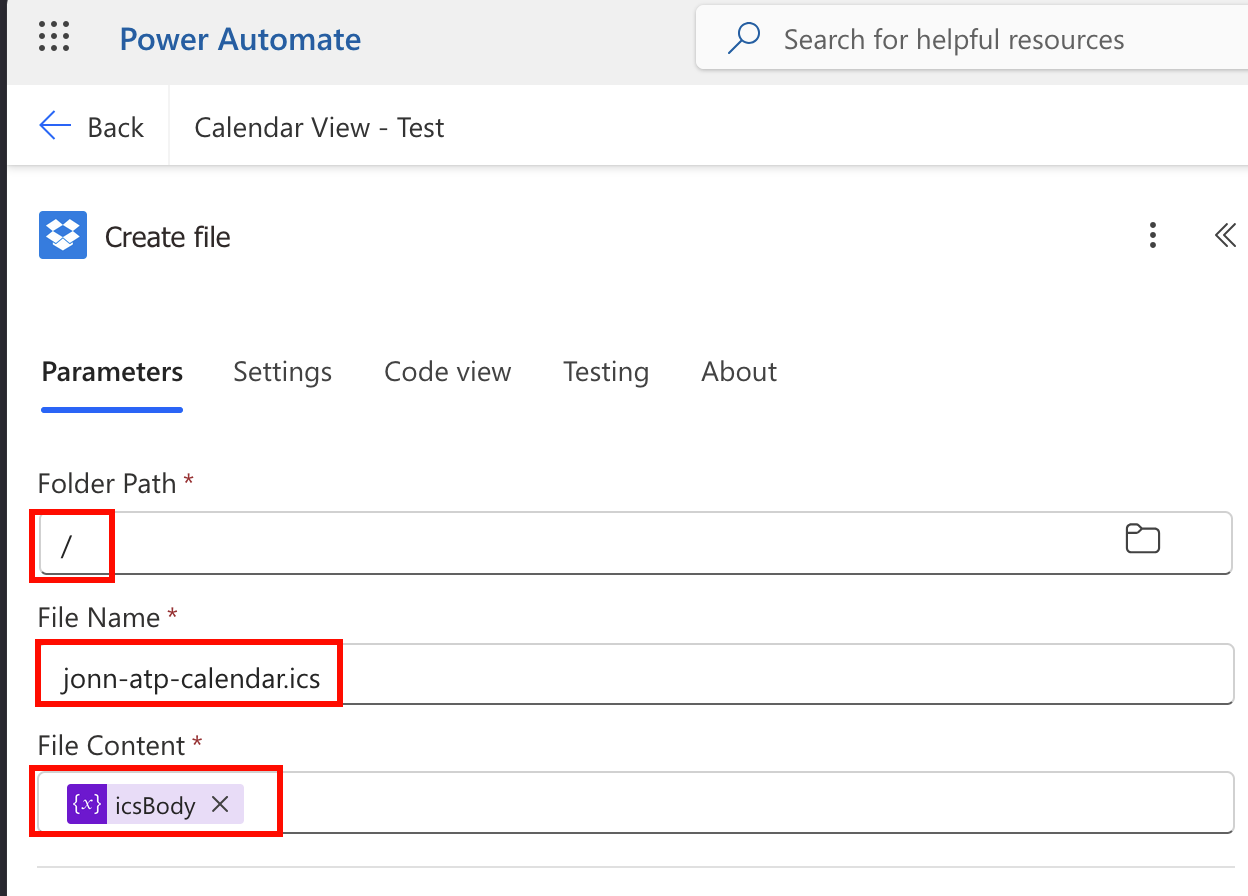Image resolution: width=1248 pixels, height=896 pixels.
Task: Open the three-dot more options menu
Action: pos(1153,235)
